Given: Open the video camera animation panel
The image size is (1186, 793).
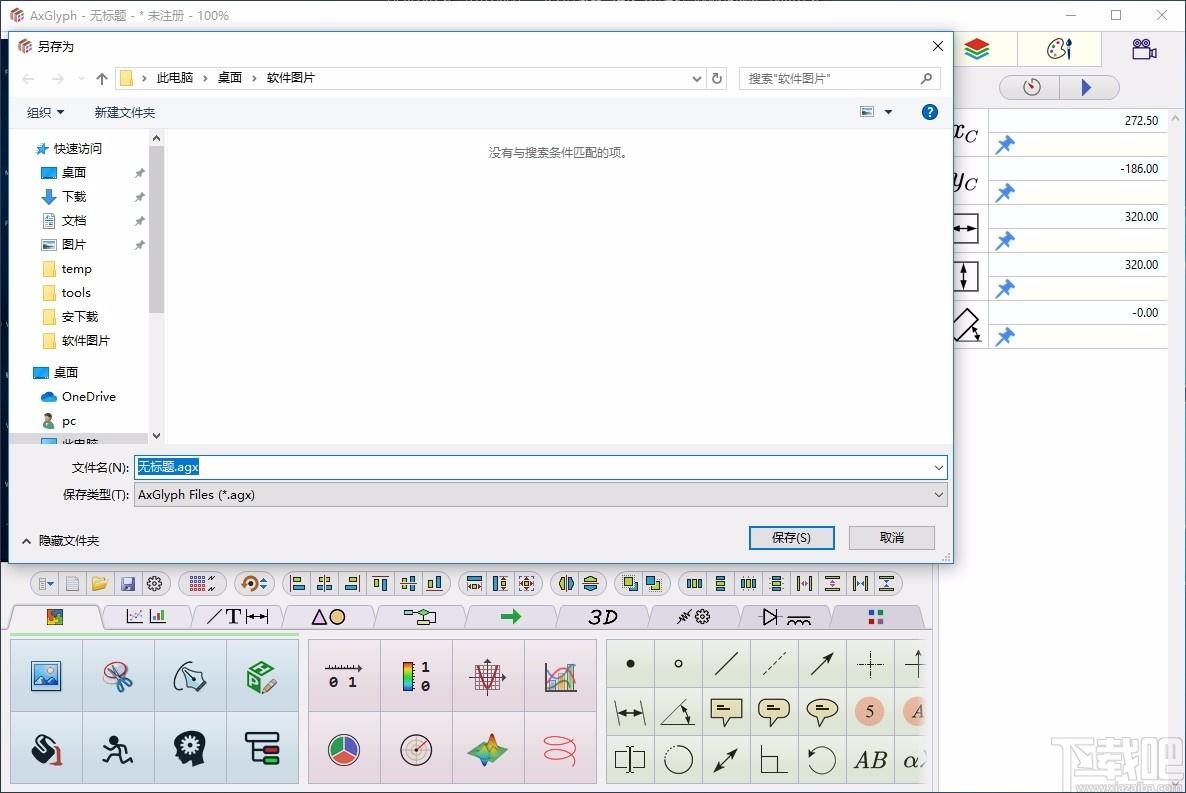Looking at the screenshot, I should coord(1143,49).
